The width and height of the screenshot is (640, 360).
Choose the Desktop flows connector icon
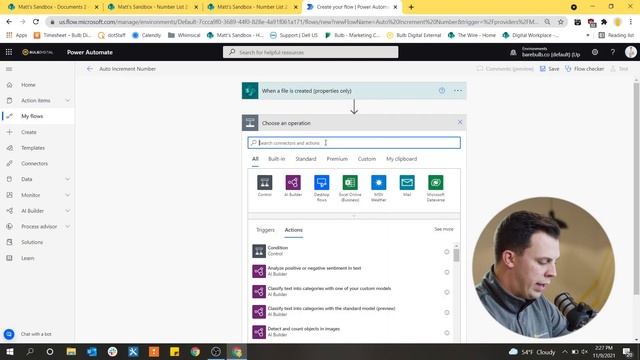pyautogui.click(x=322, y=182)
